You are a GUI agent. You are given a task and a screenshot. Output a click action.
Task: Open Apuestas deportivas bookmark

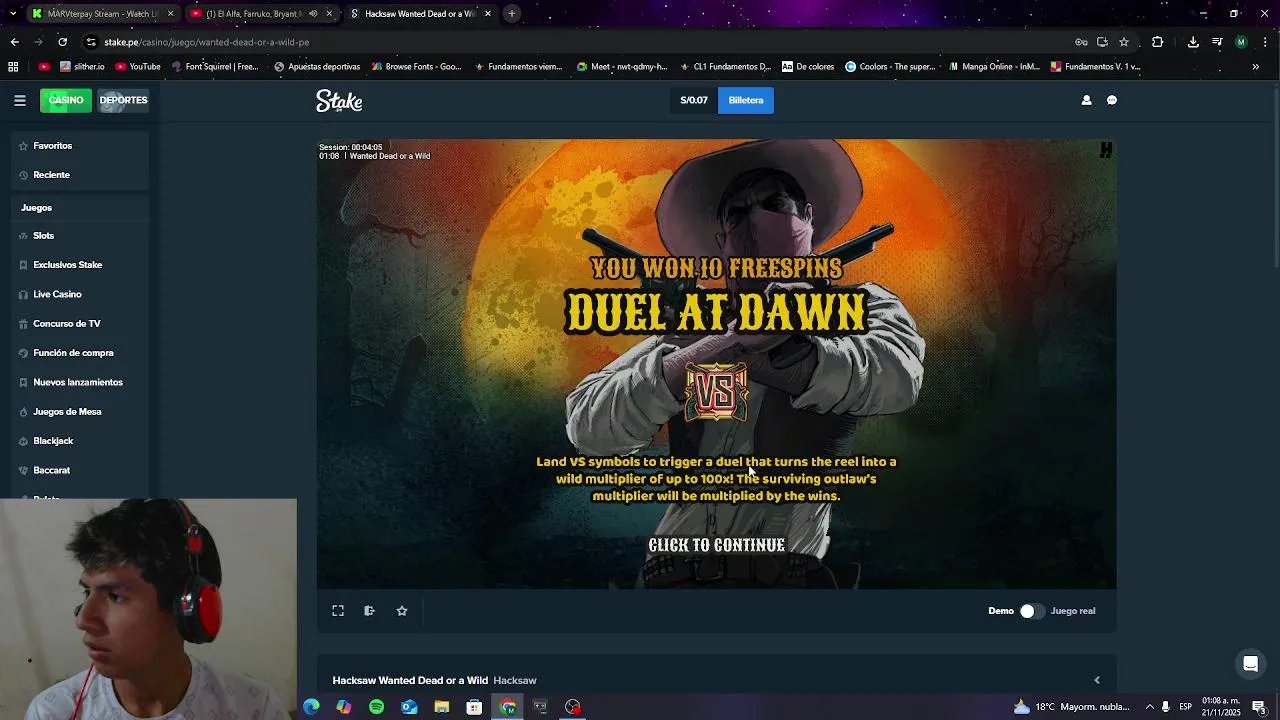[x=317, y=67]
